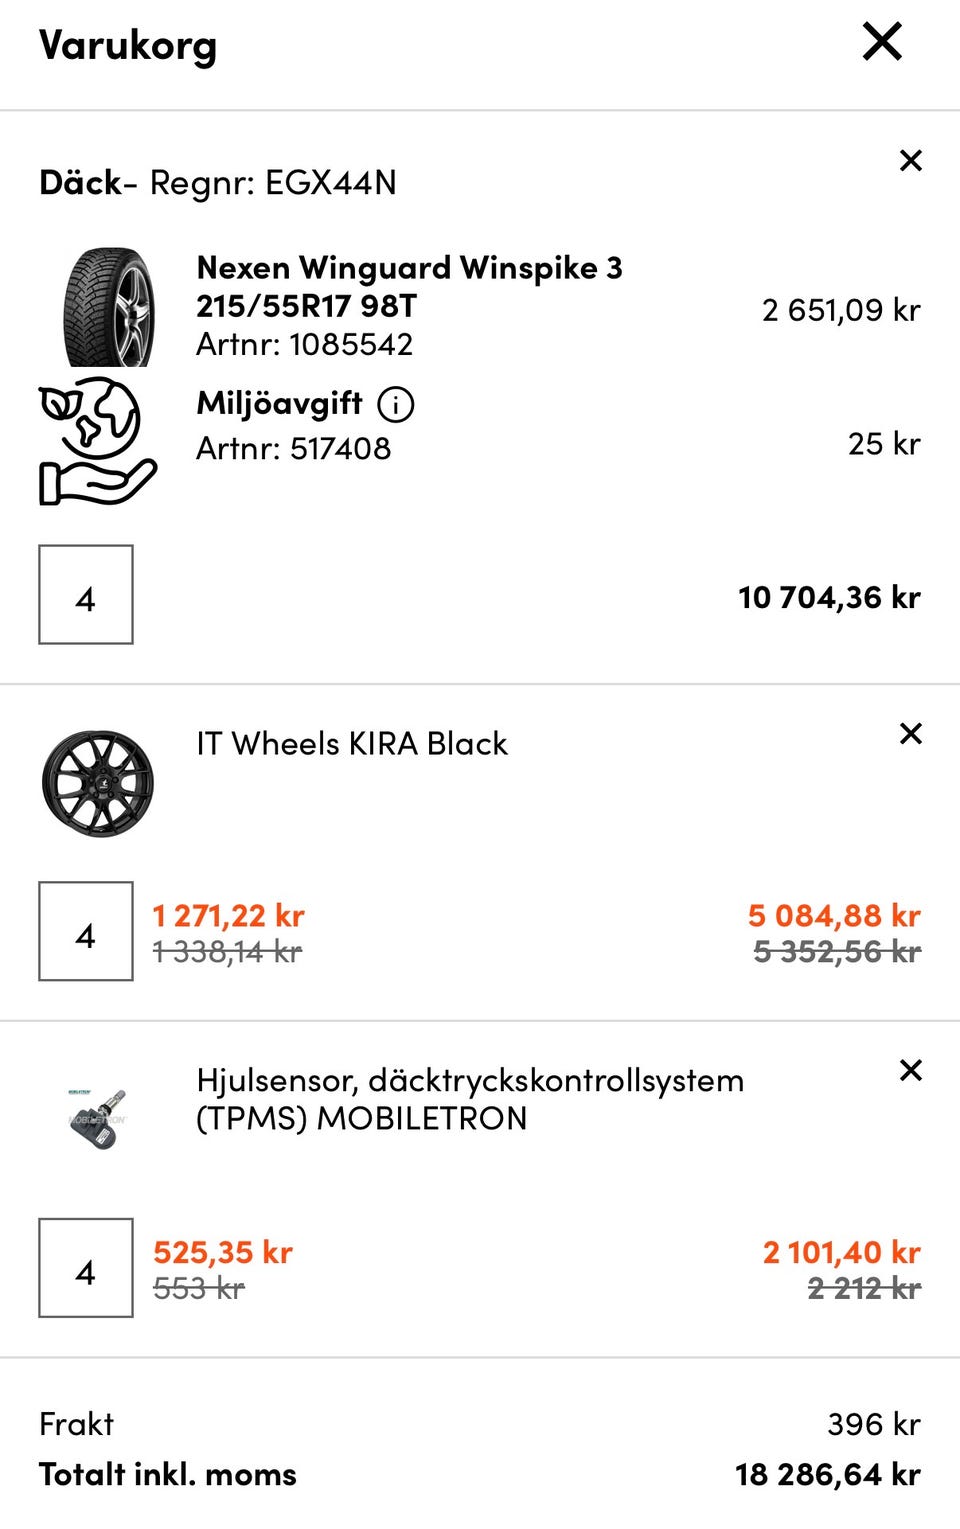960x1529 pixels.
Task: Open IT Wheels KIRA Black product
Action: point(352,744)
